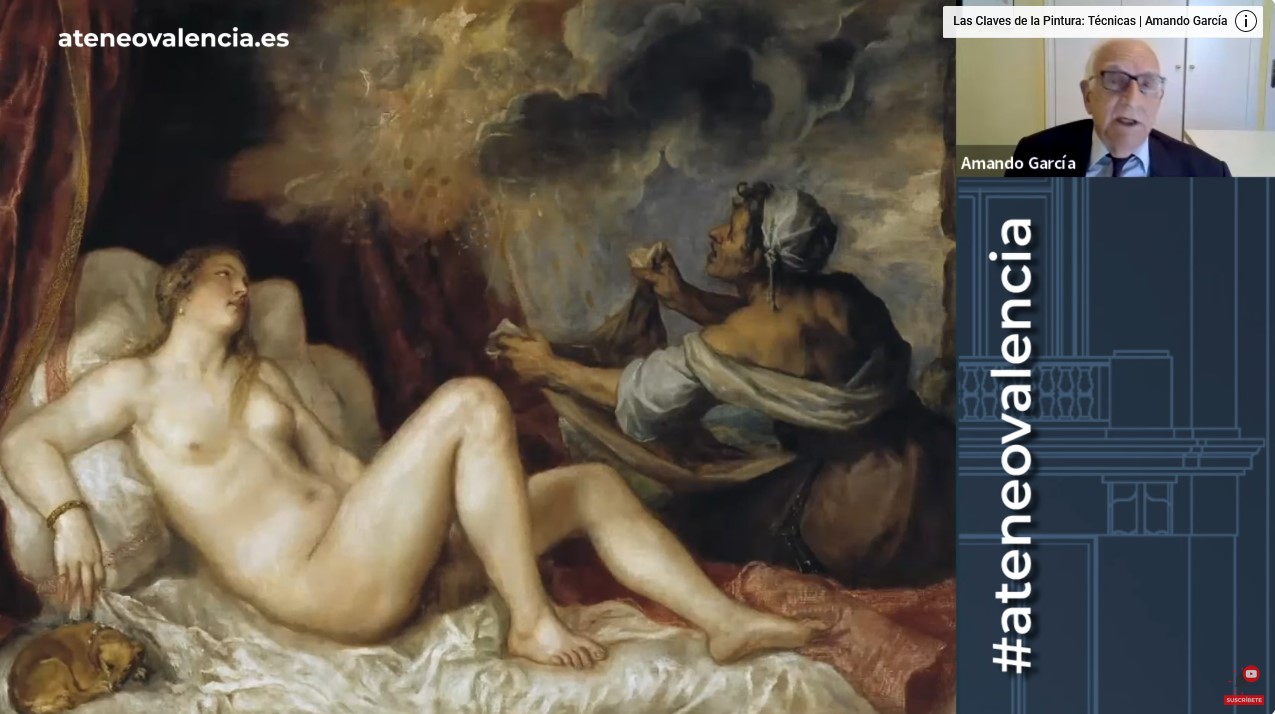Click the gold bracelet on the woman's wrist
Image resolution: width=1275 pixels, height=714 pixels.
[66, 512]
